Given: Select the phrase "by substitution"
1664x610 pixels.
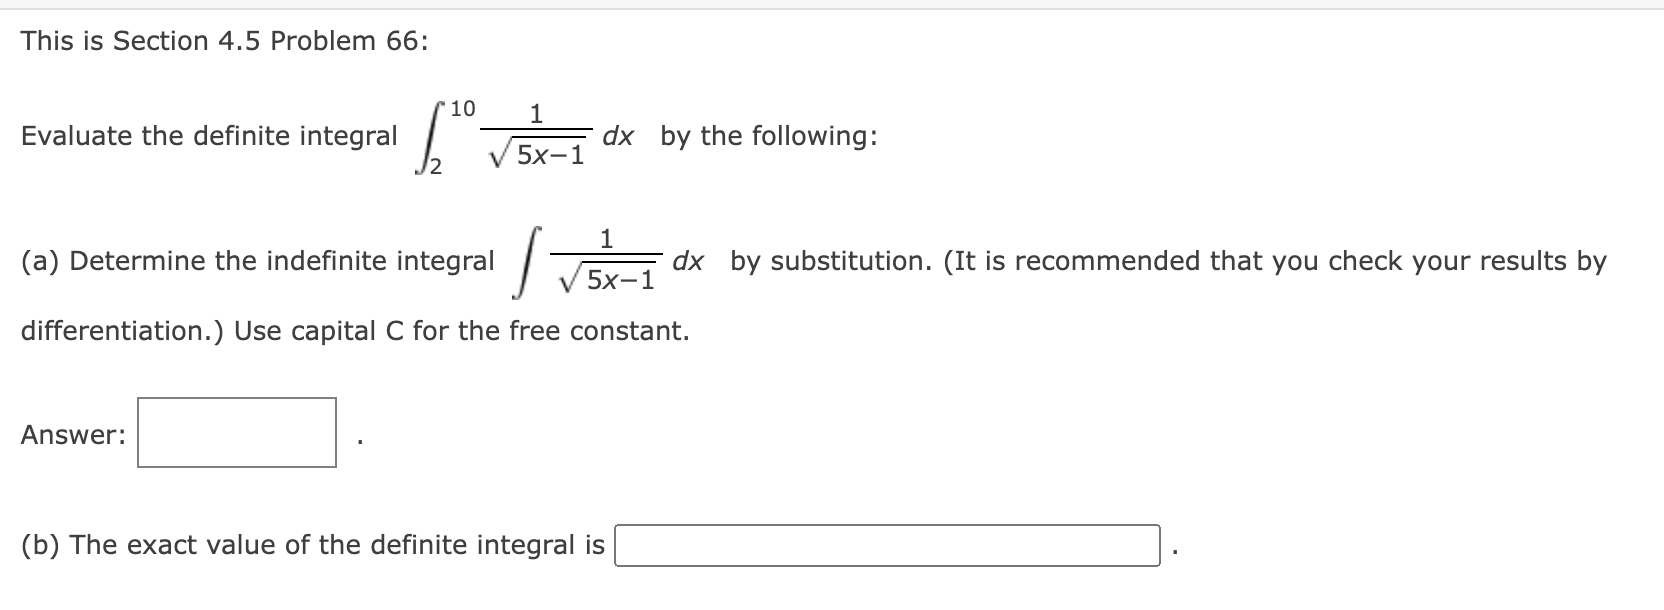Looking at the screenshot, I should click(x=827, y=260).
